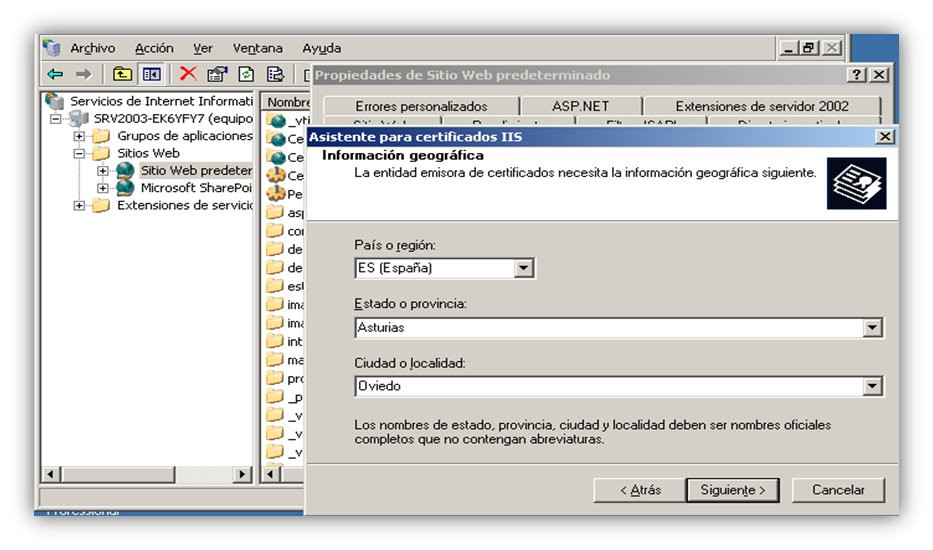Select the _vti globe item in the list
This screenshot has height=550, width=933.
coord(286,121)
